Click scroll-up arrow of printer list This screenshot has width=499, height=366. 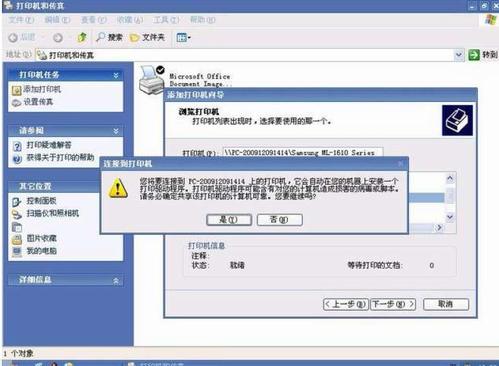click(450, 178)
